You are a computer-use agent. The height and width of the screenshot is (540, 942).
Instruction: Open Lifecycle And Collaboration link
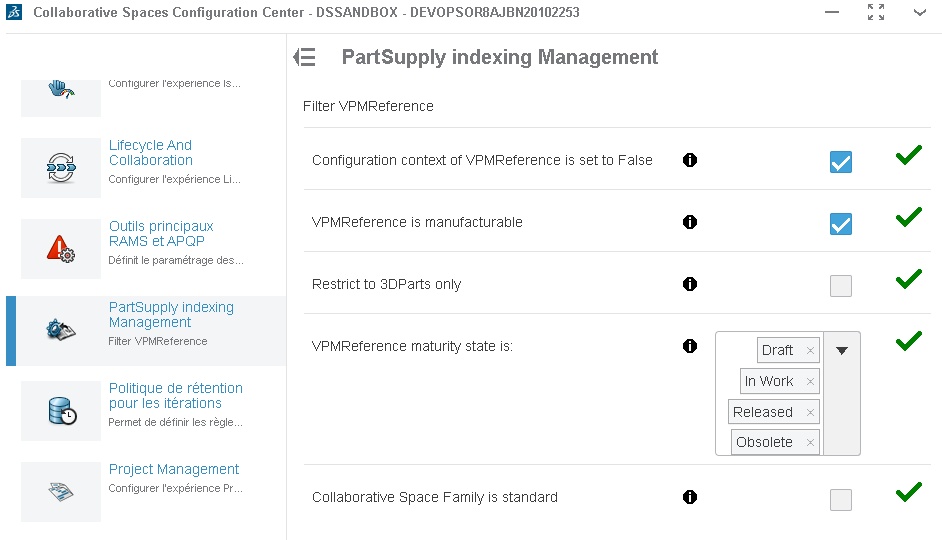point(151,153)
